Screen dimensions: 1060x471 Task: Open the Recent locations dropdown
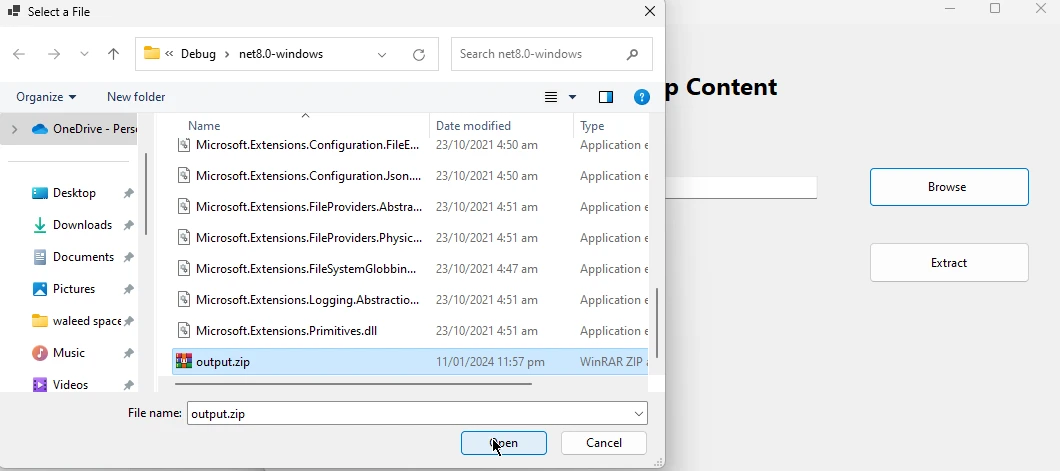click(84, 54)
